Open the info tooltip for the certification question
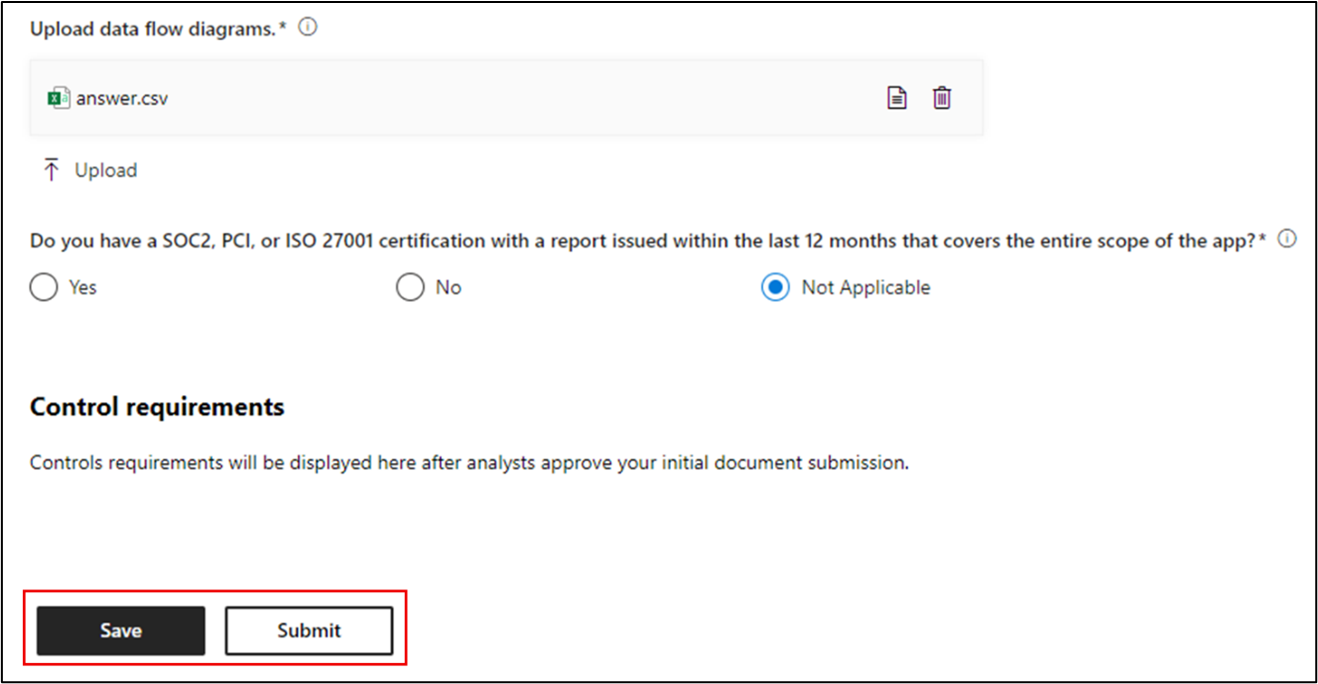Image resolution: width=1318 pixels, height=684 pixels. (x=1288, y=238)
